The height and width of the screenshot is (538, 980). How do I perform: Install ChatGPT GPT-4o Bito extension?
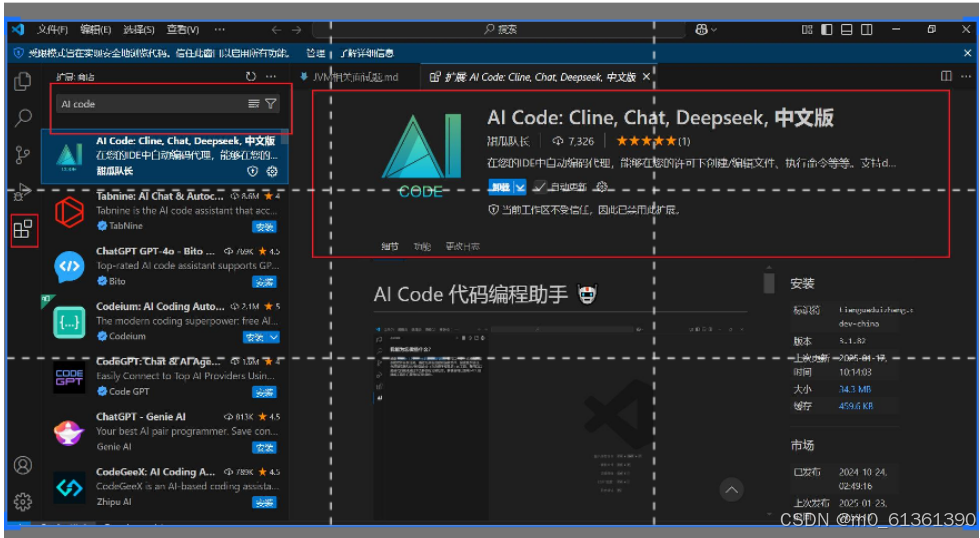click(264, 282)
